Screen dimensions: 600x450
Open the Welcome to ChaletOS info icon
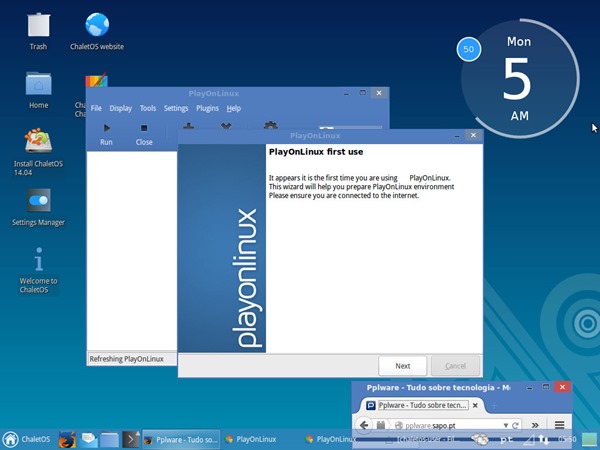click(x=39, y=259)
